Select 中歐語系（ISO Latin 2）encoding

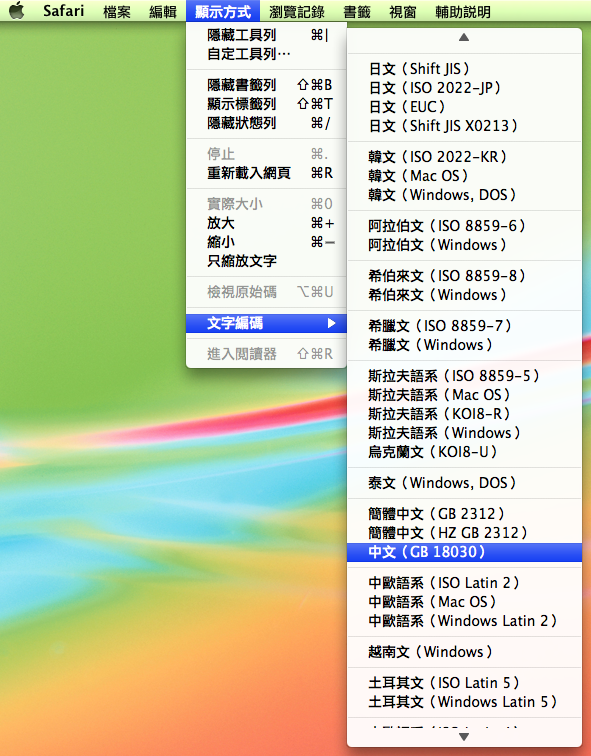[x=464, y=583]
